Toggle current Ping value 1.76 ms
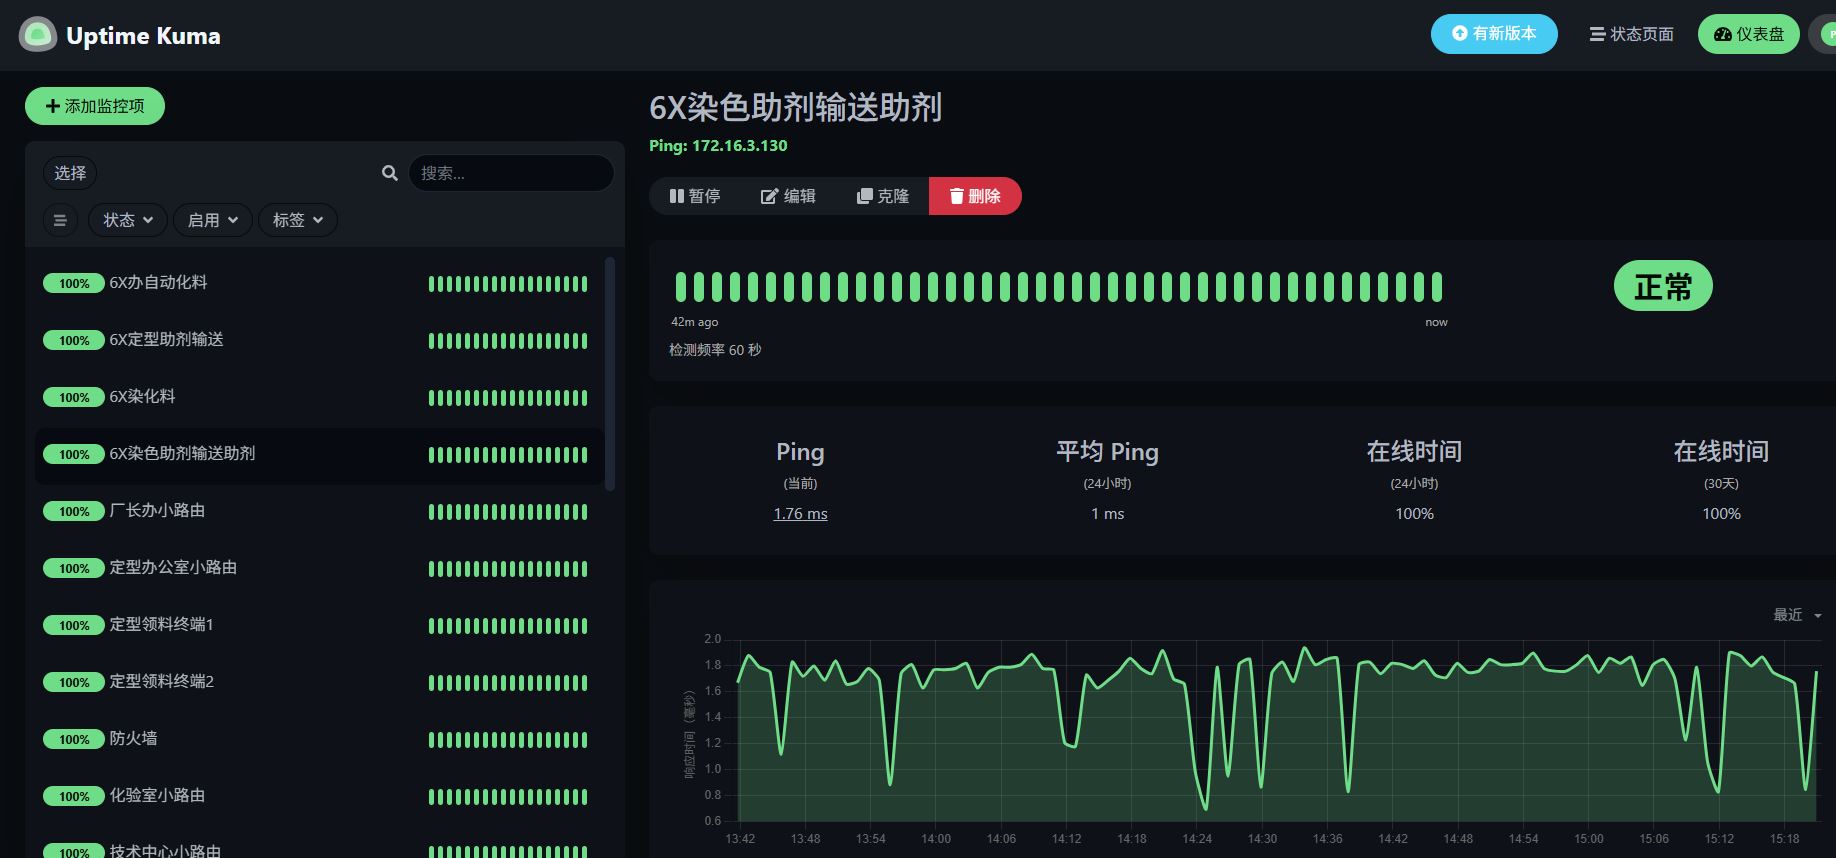 coord(800,514)
